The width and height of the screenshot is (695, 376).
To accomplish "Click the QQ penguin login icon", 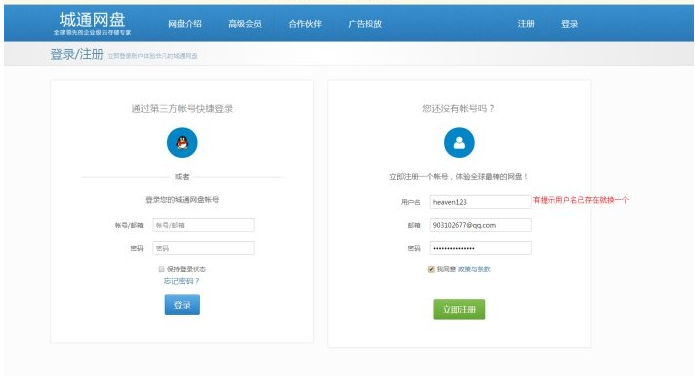I will click(182, 143).
